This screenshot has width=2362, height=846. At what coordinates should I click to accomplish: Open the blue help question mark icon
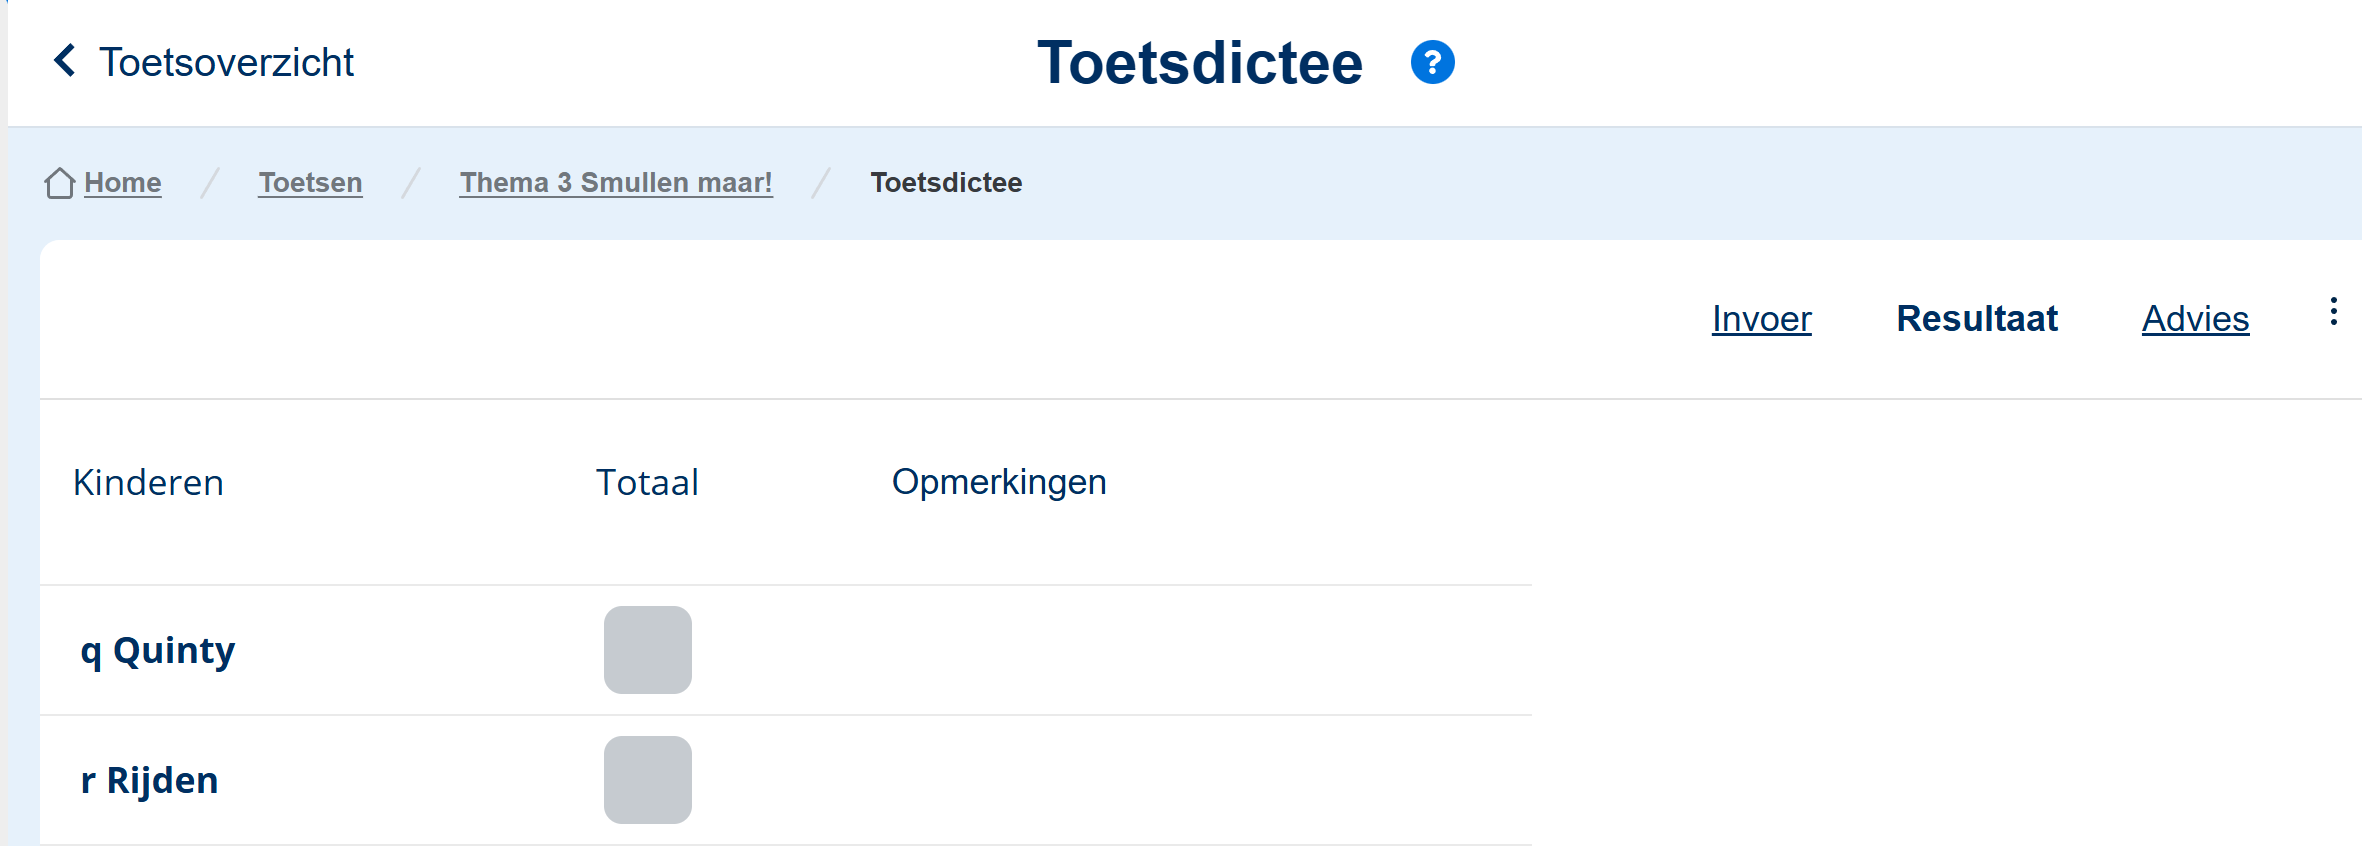coord(1432,62)
